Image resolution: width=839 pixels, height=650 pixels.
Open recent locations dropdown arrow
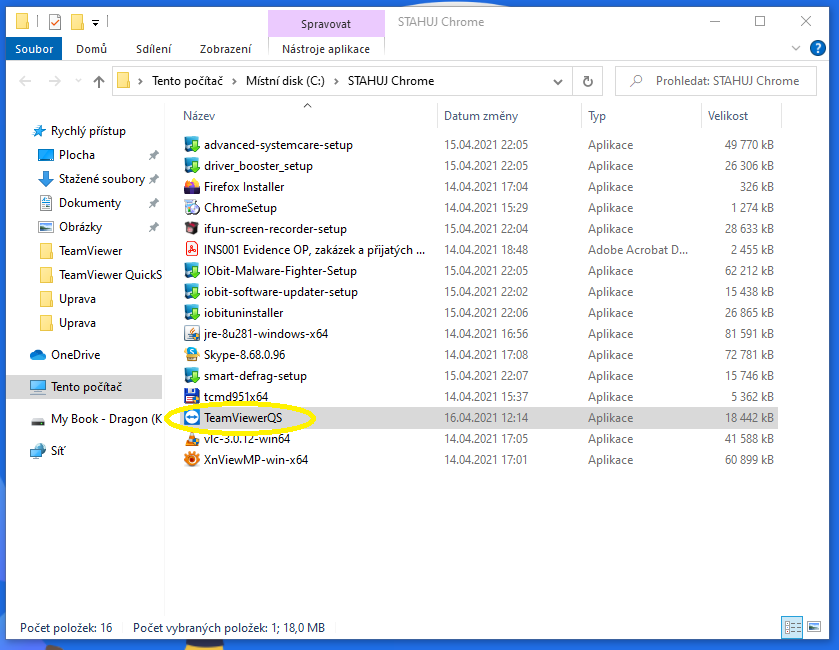(x=78, y=81)
